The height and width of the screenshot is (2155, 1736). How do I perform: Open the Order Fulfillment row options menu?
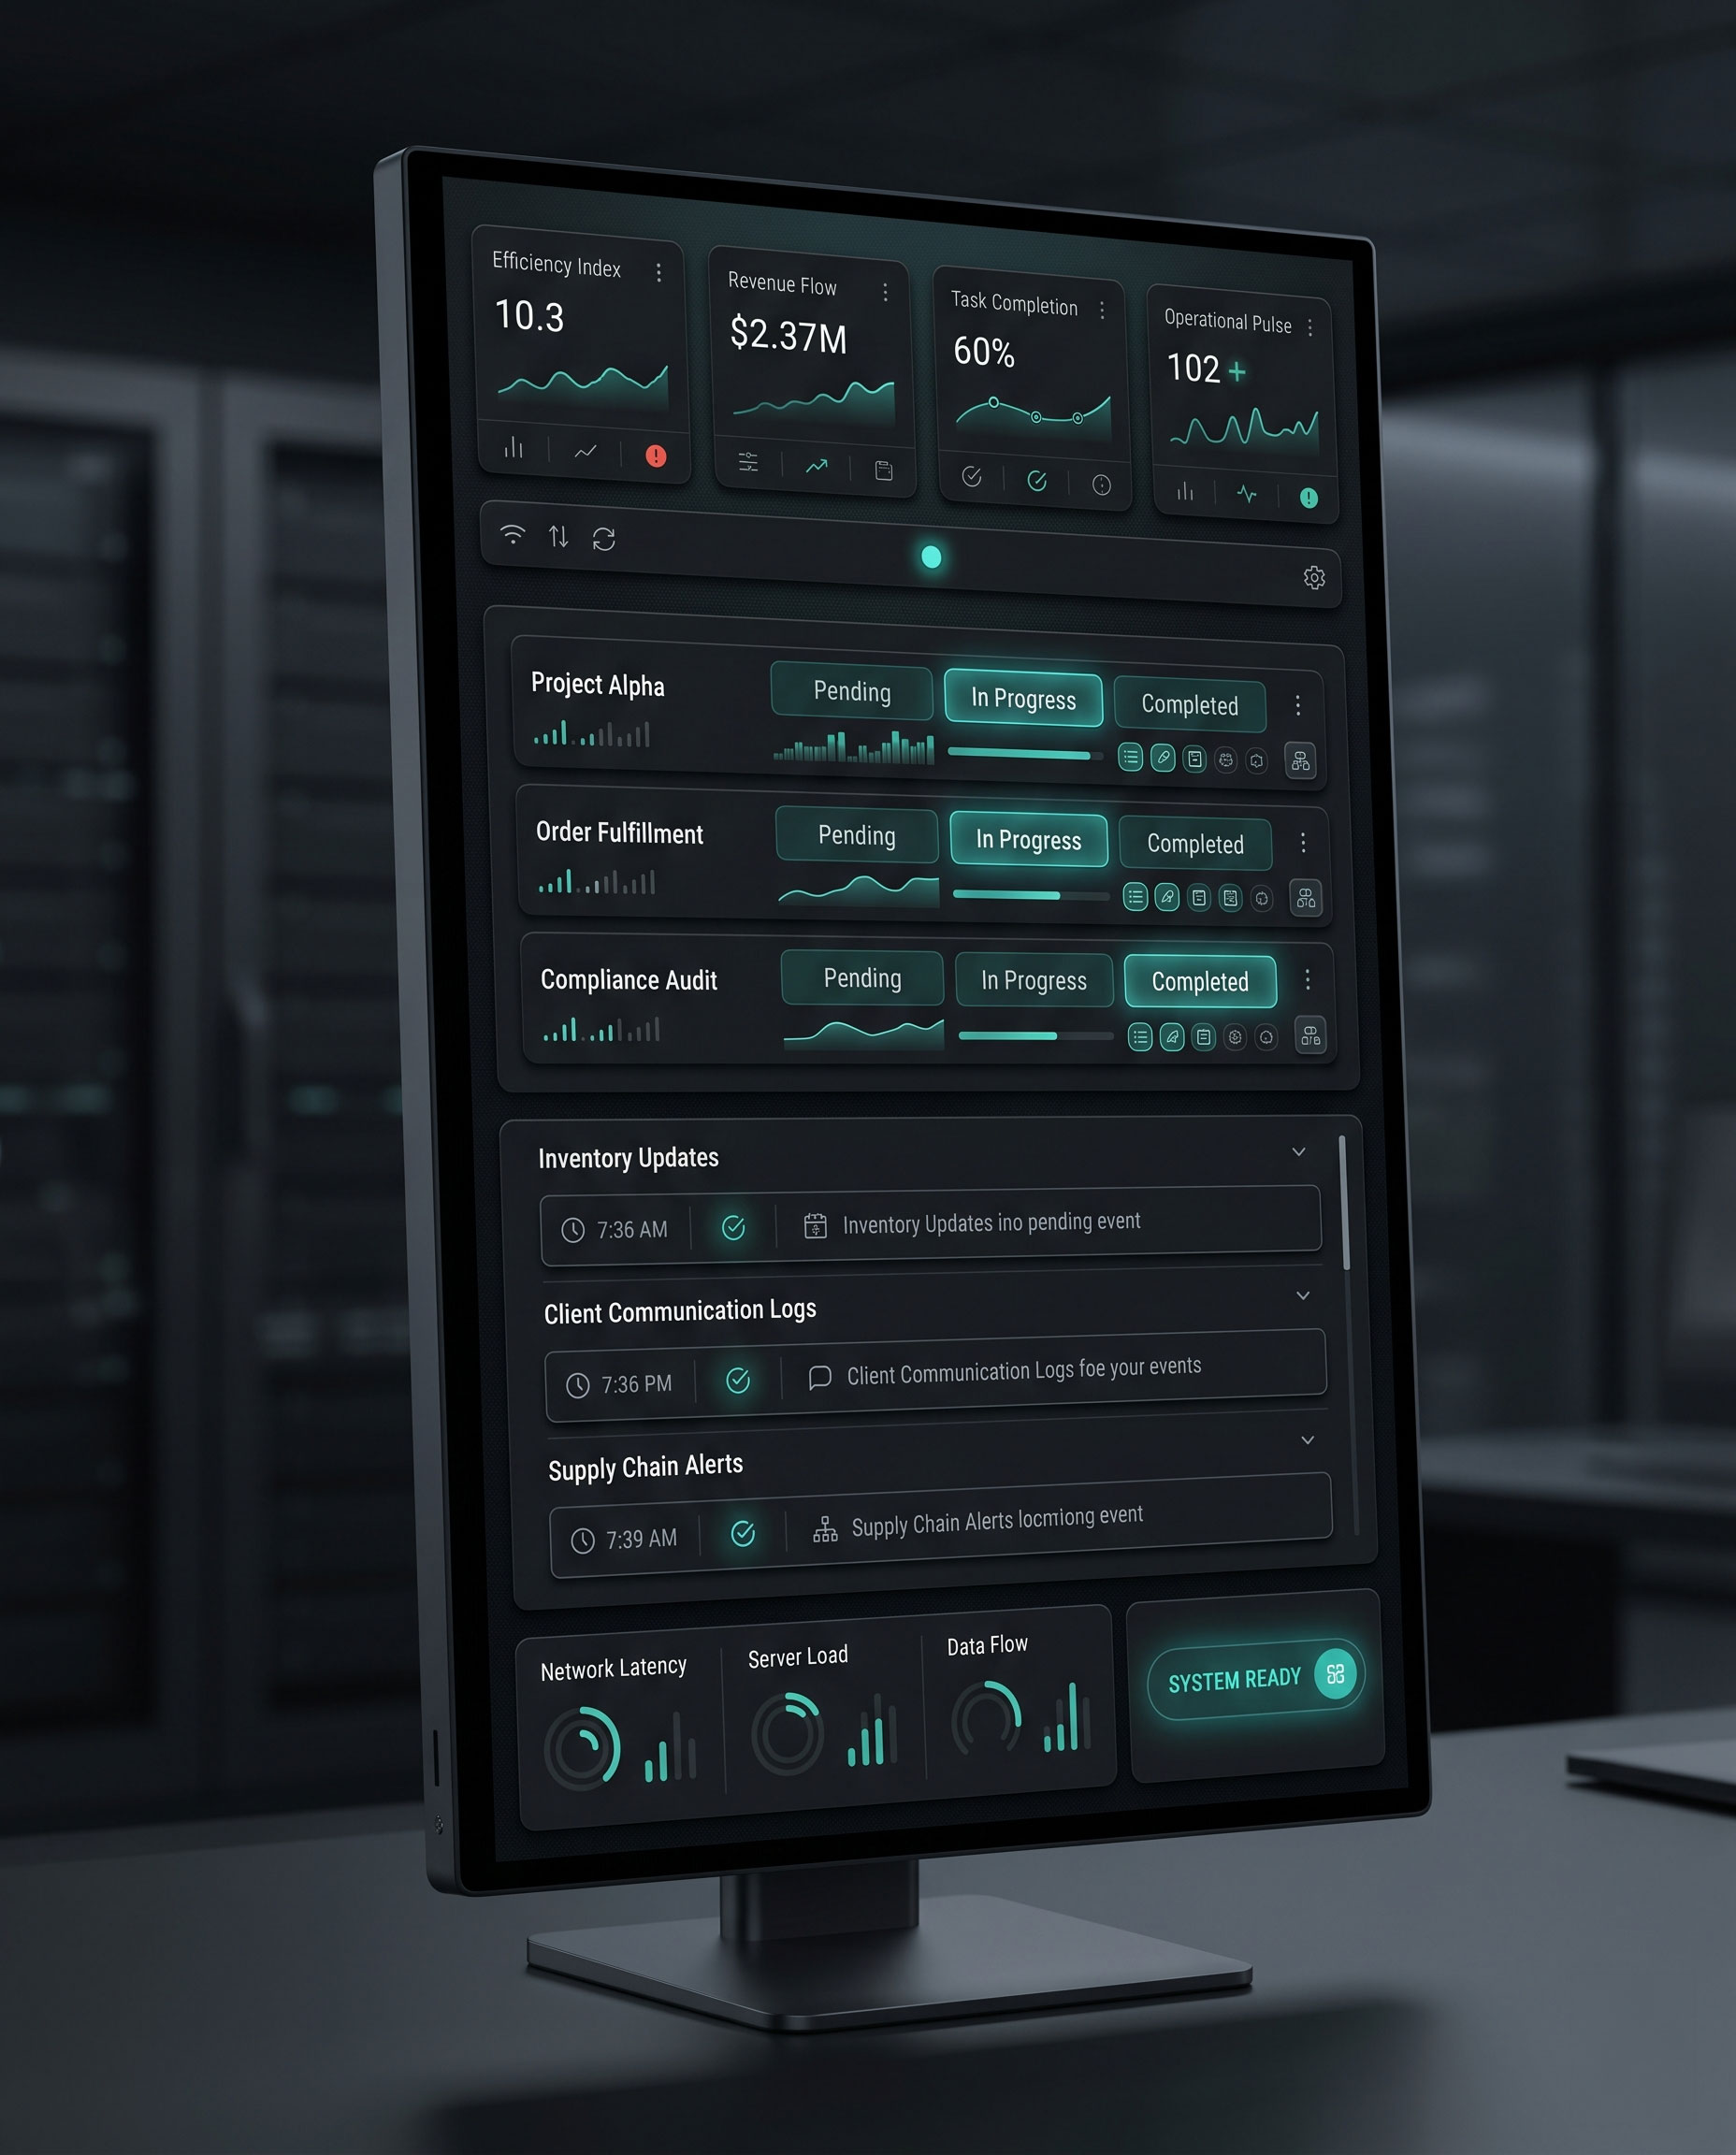(x=1303, y=843)
